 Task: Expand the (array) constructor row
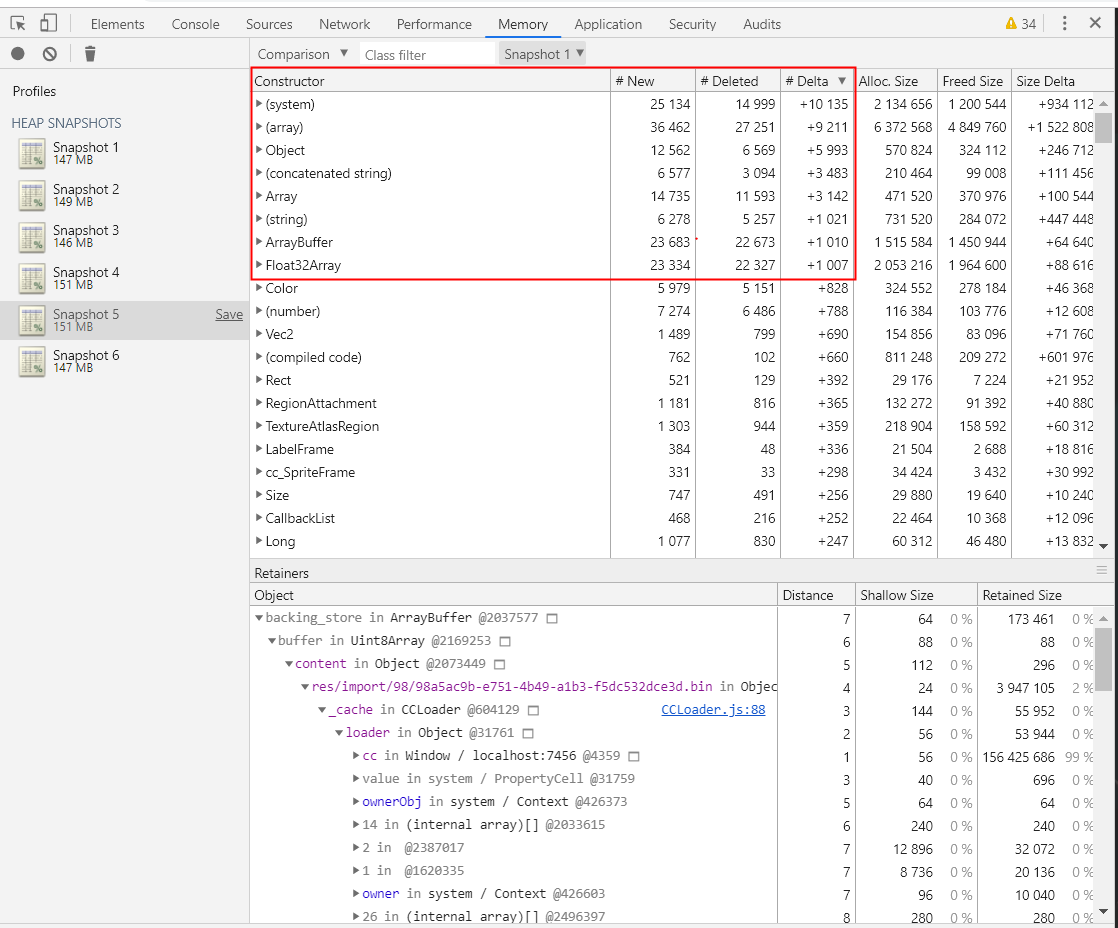click(260, 127)
